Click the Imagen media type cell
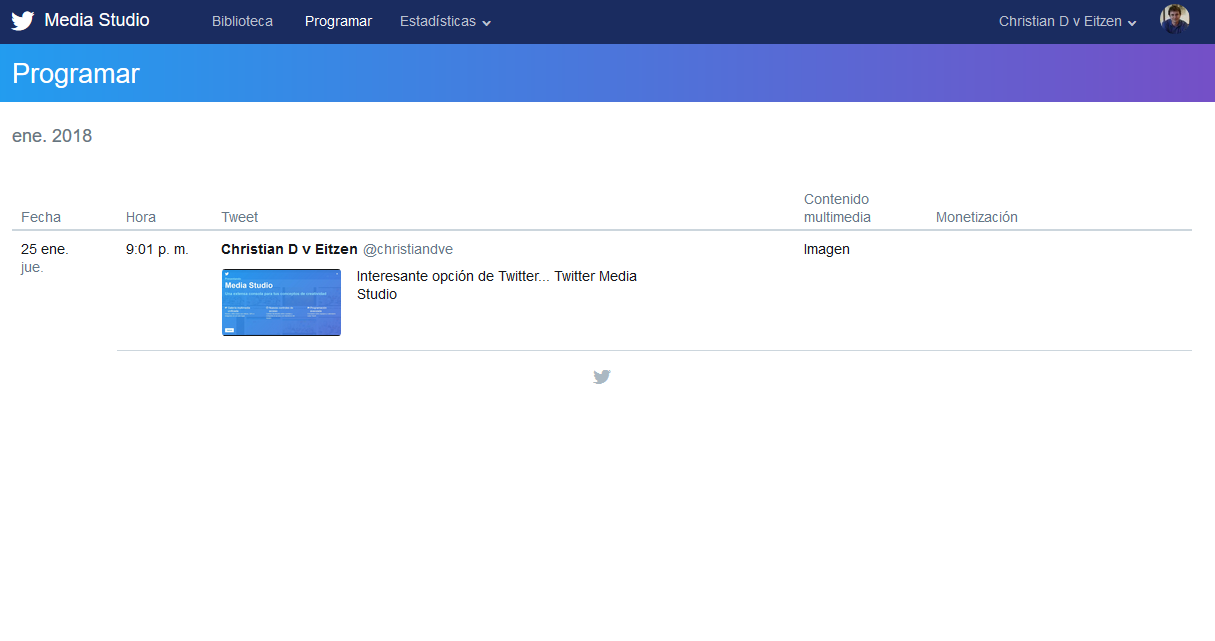 [x=827, y=249]
